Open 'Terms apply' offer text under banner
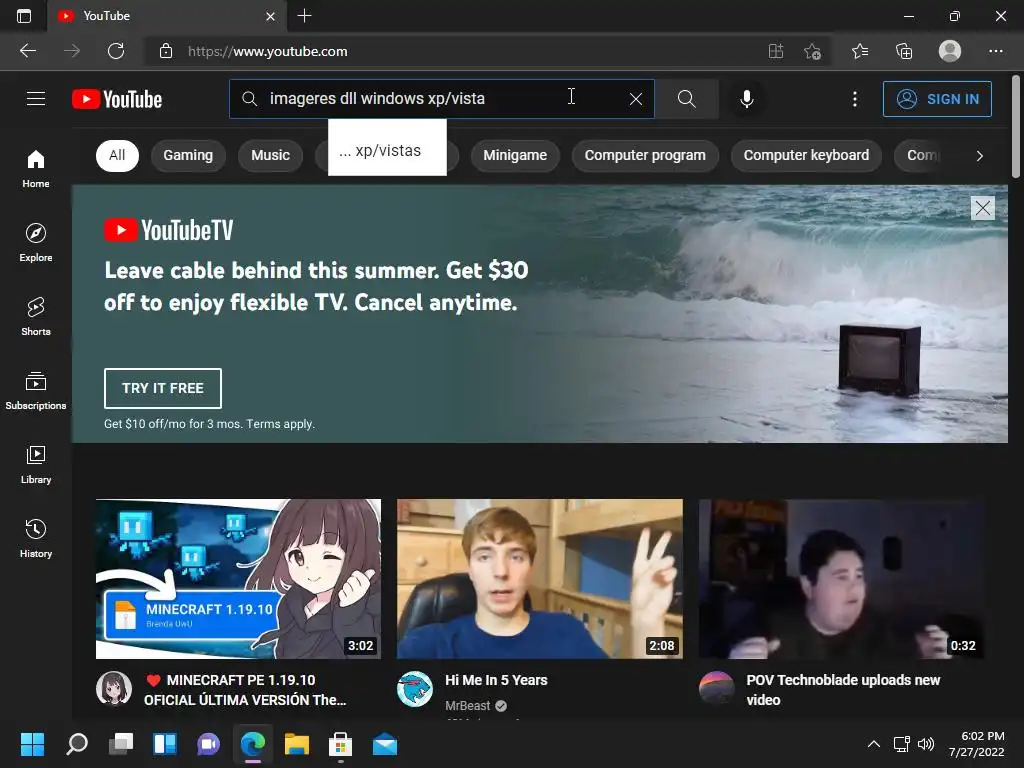The image size is (1024, 768). point(281,424)
